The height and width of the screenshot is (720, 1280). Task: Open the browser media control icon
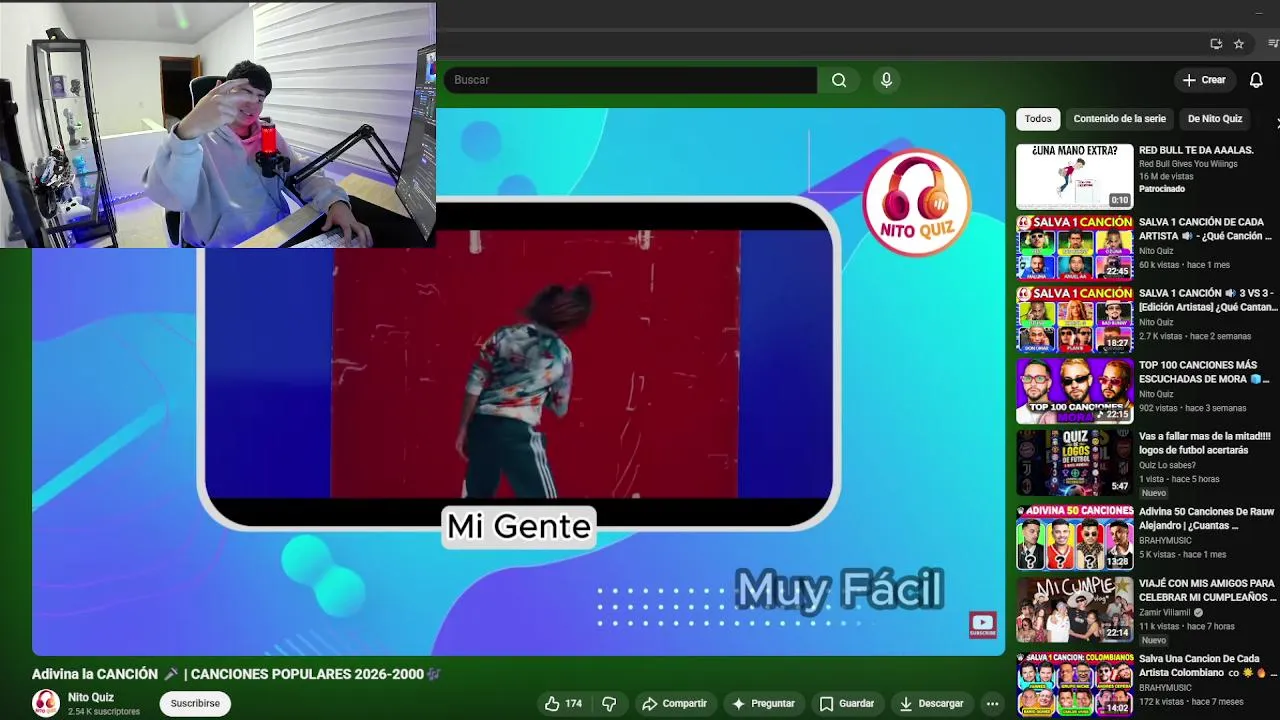[x=1273, y=44]
